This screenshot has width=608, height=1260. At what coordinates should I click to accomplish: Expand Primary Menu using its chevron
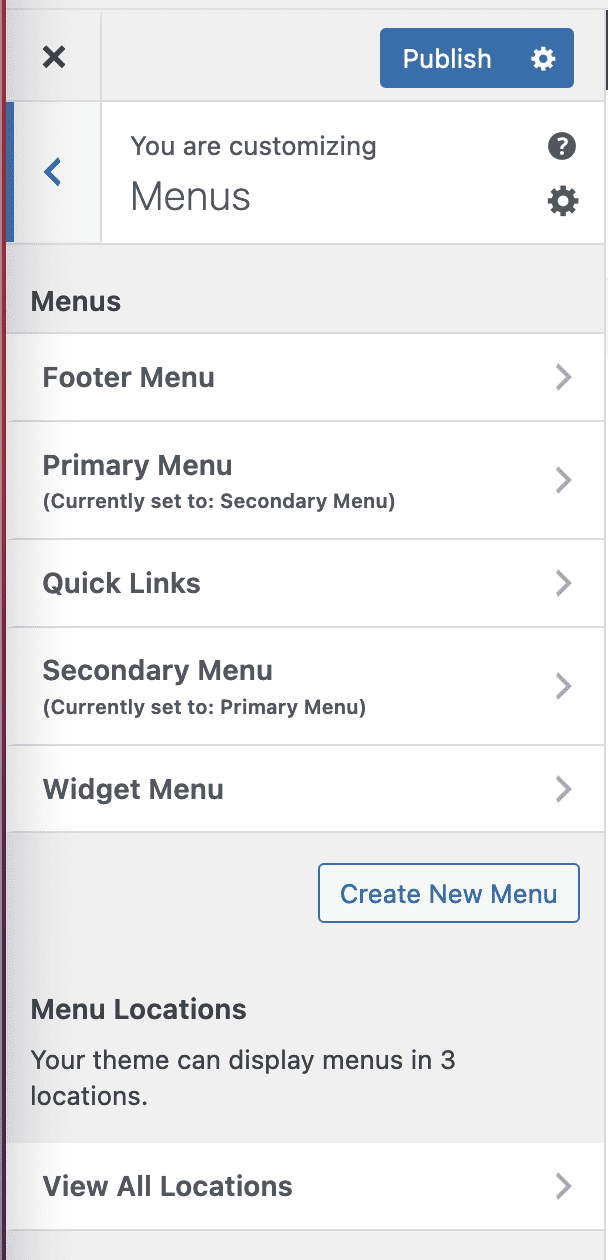tap(564, 481)
